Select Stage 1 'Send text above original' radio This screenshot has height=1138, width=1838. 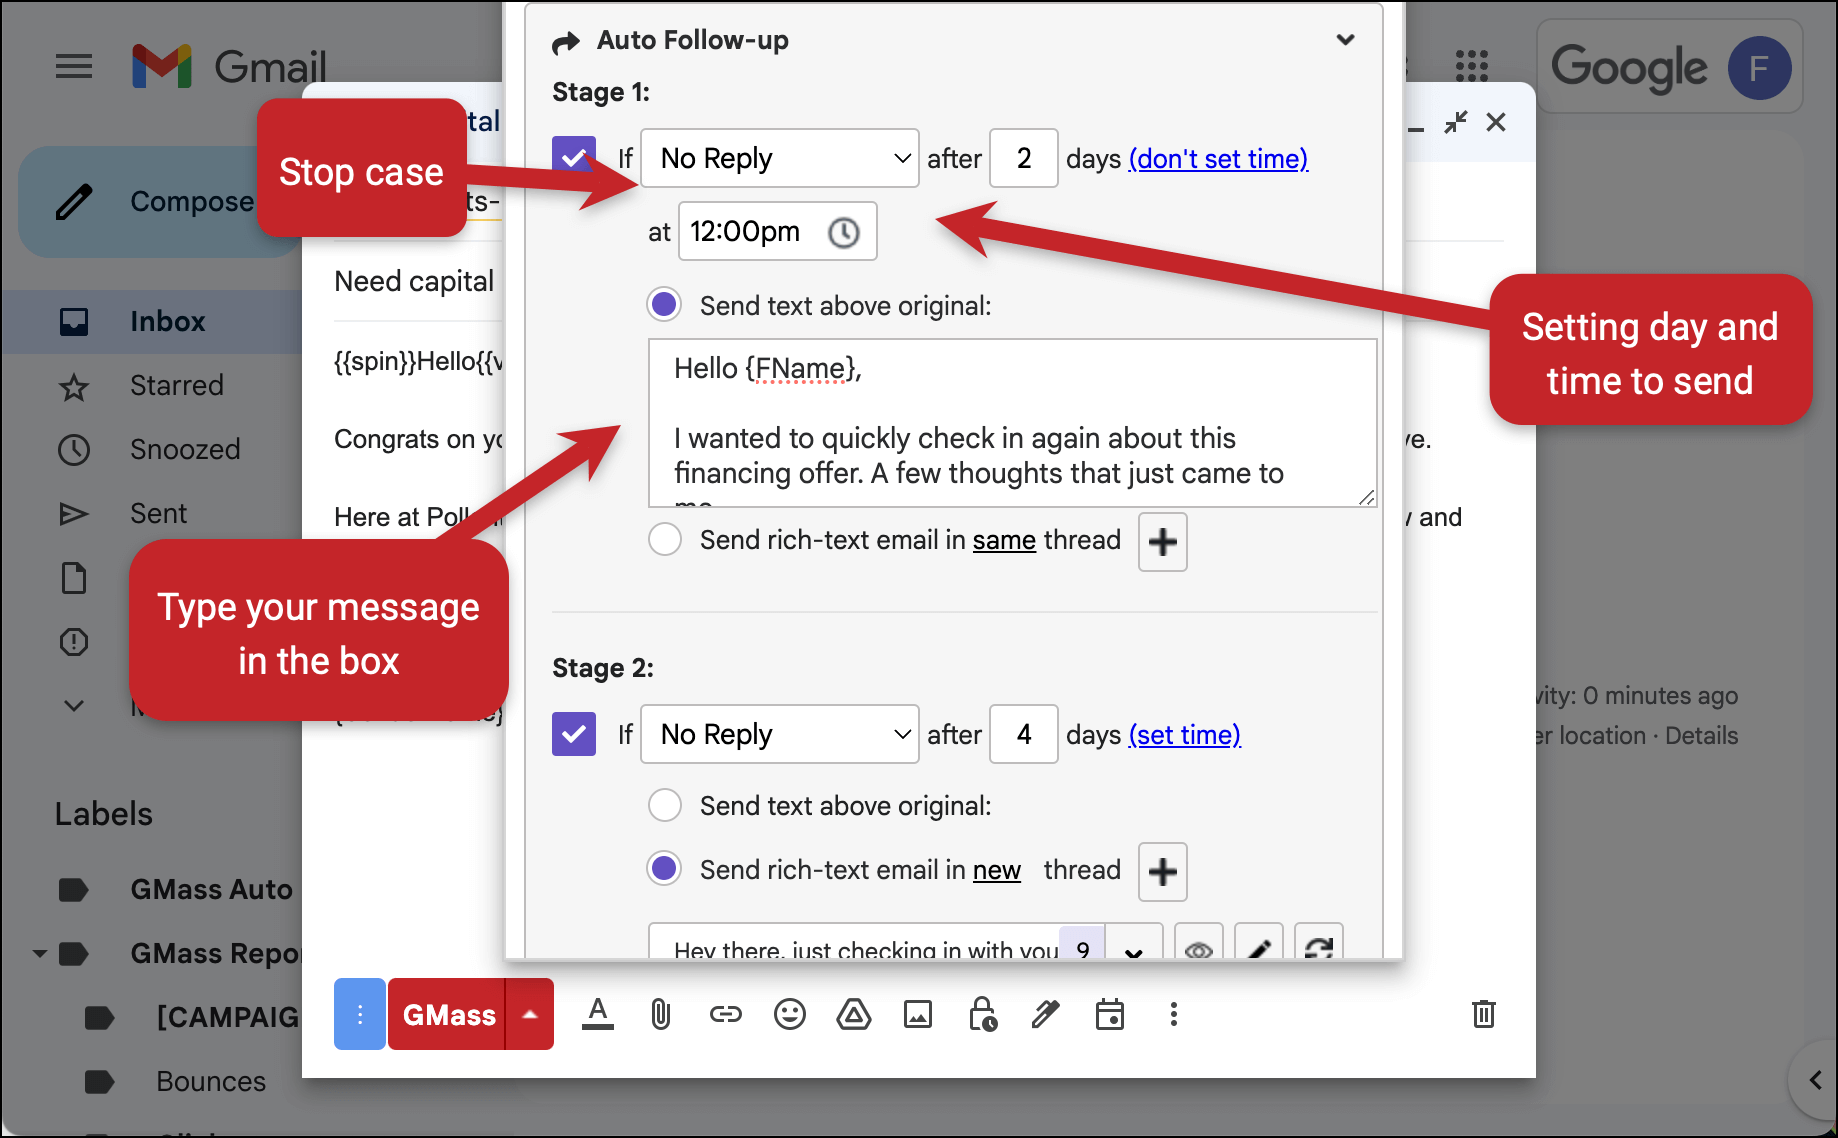tap(665, 304)
